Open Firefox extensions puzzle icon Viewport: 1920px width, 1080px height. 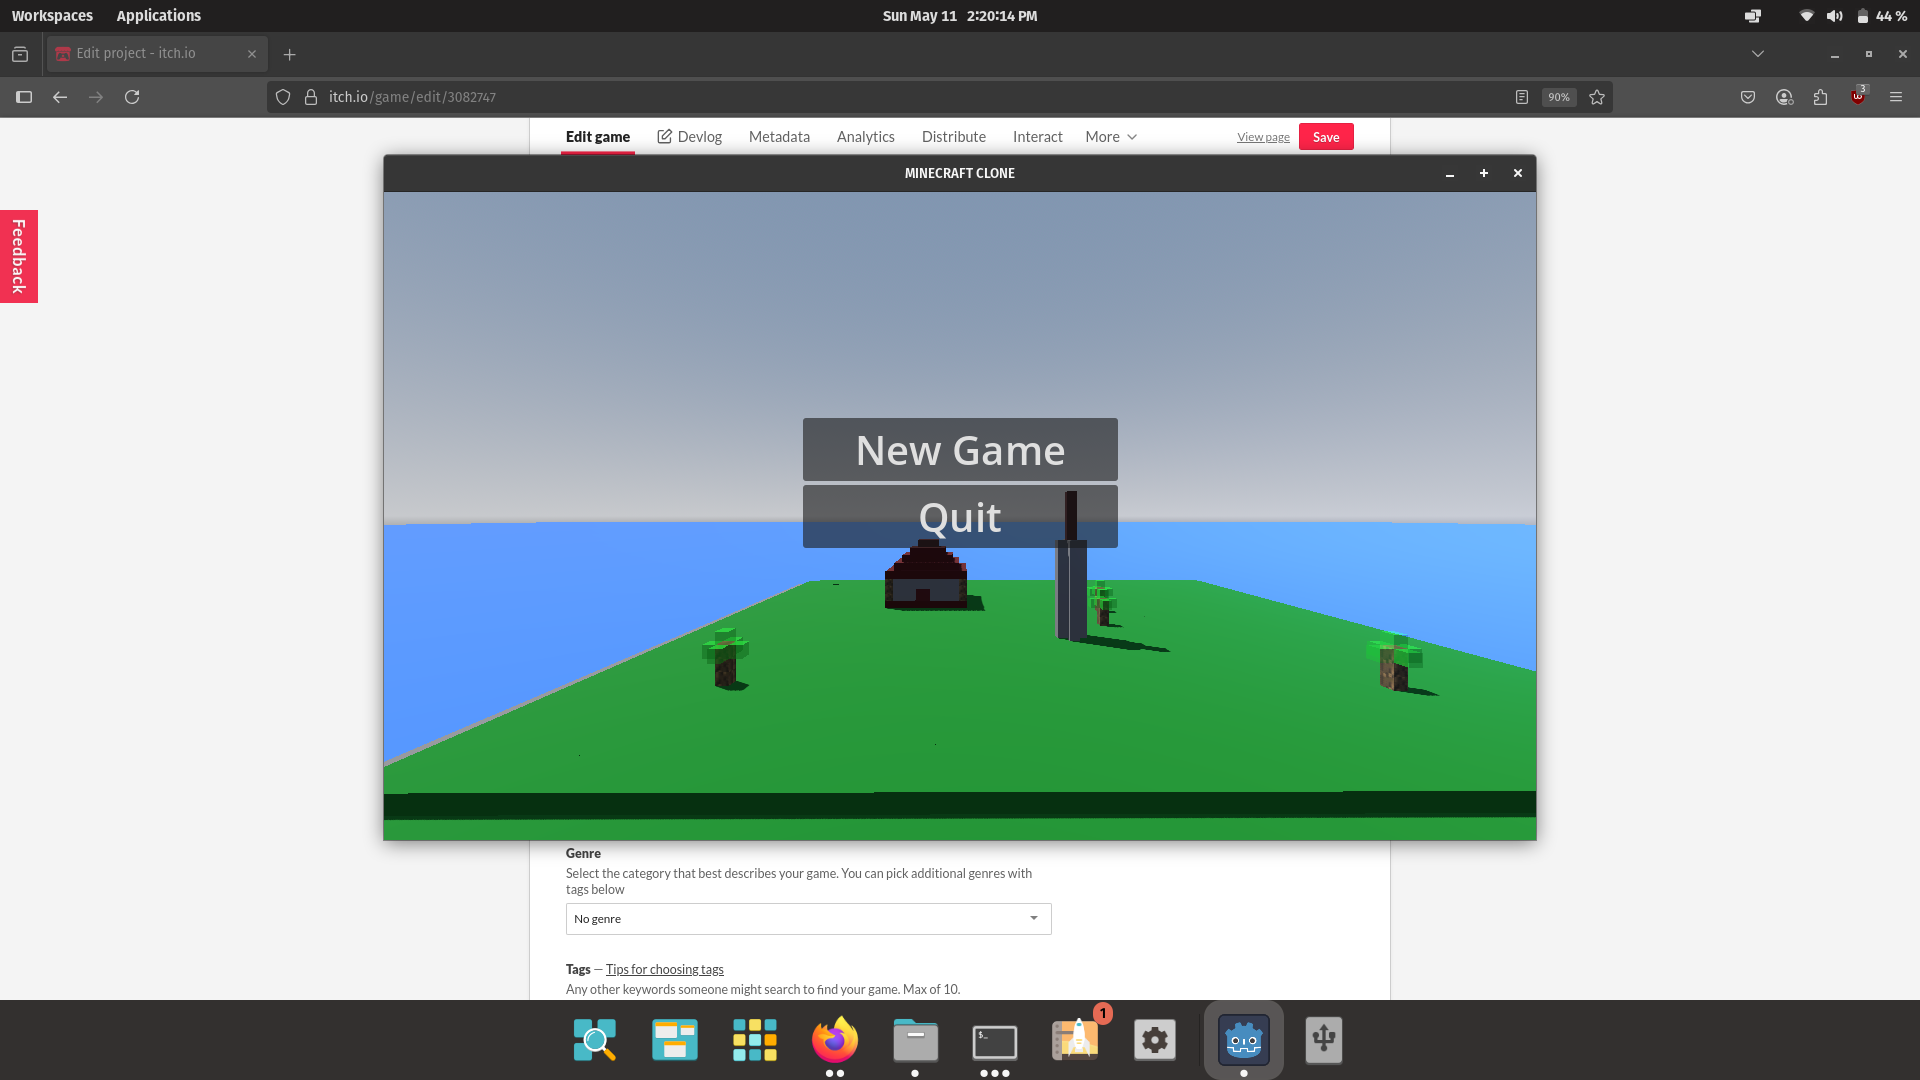1820,97
